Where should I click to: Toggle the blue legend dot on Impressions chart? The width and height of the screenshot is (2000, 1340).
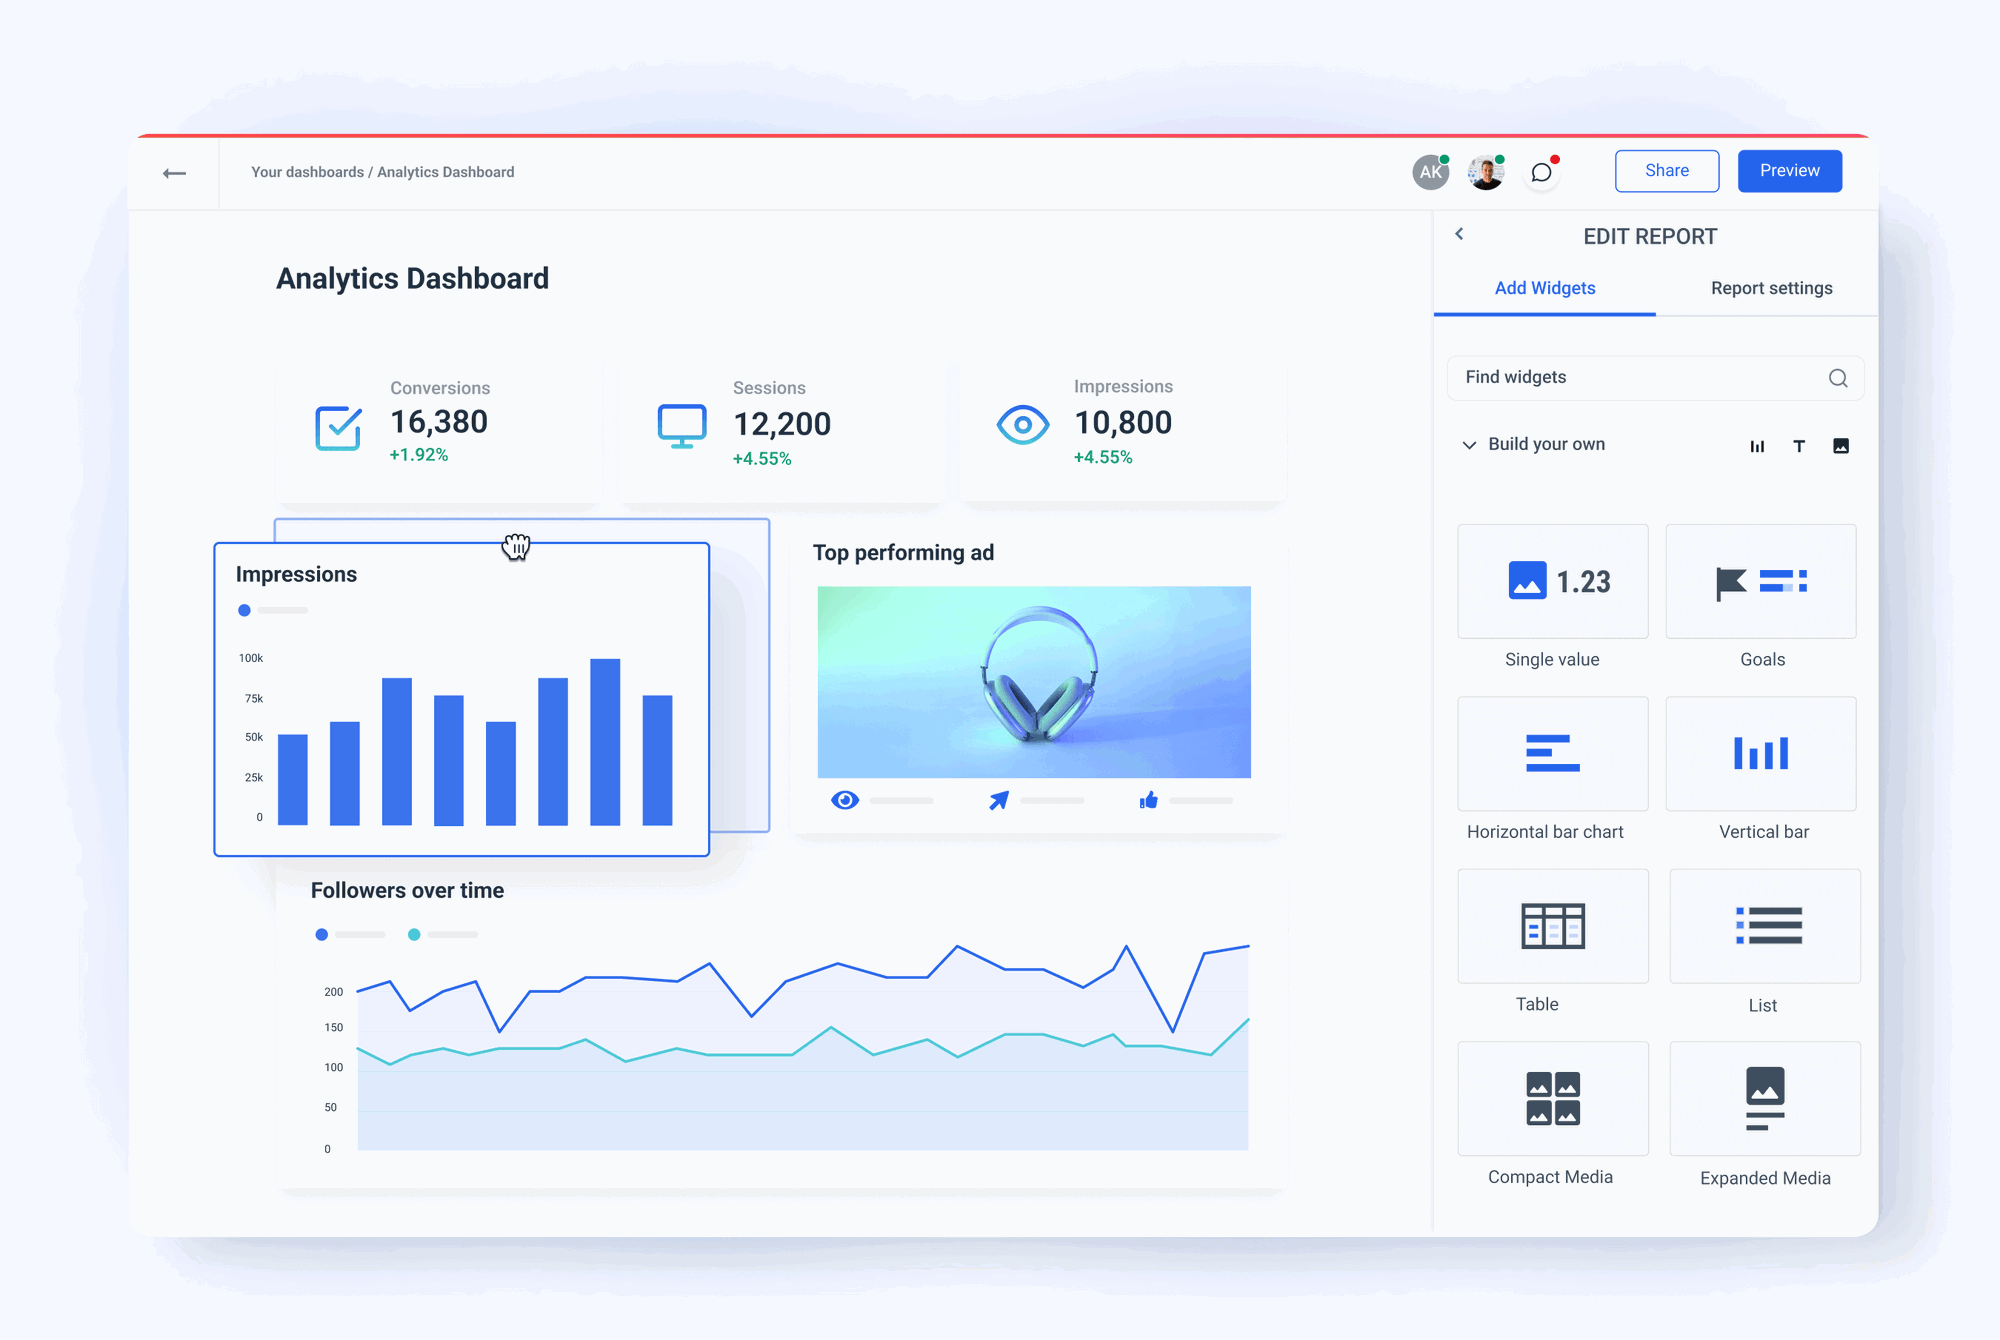click(x=243, y=610)
